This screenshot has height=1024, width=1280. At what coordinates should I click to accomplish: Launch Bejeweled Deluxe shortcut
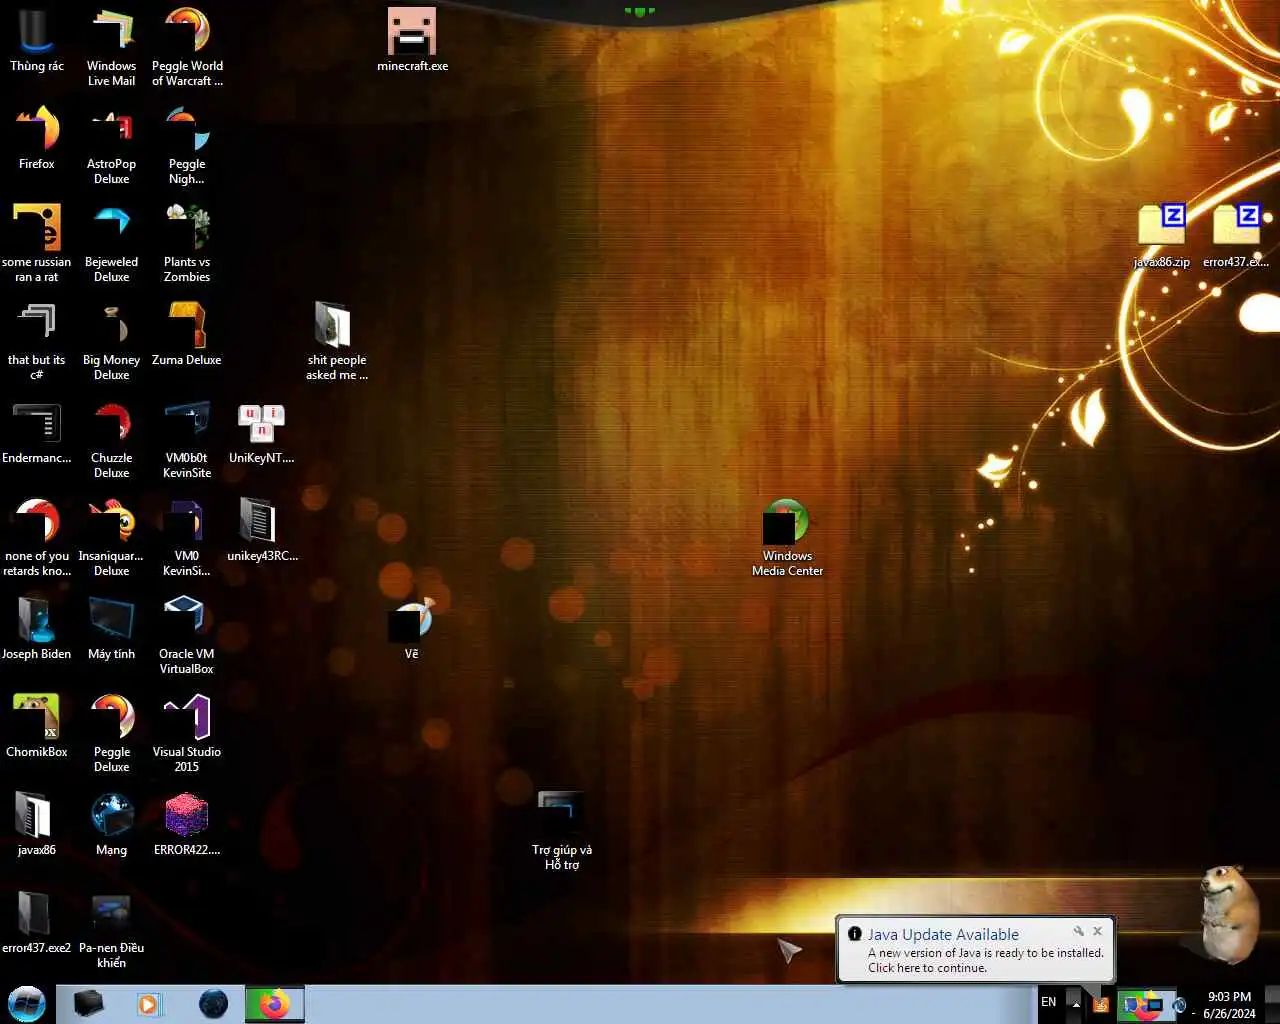pos(111,243)
